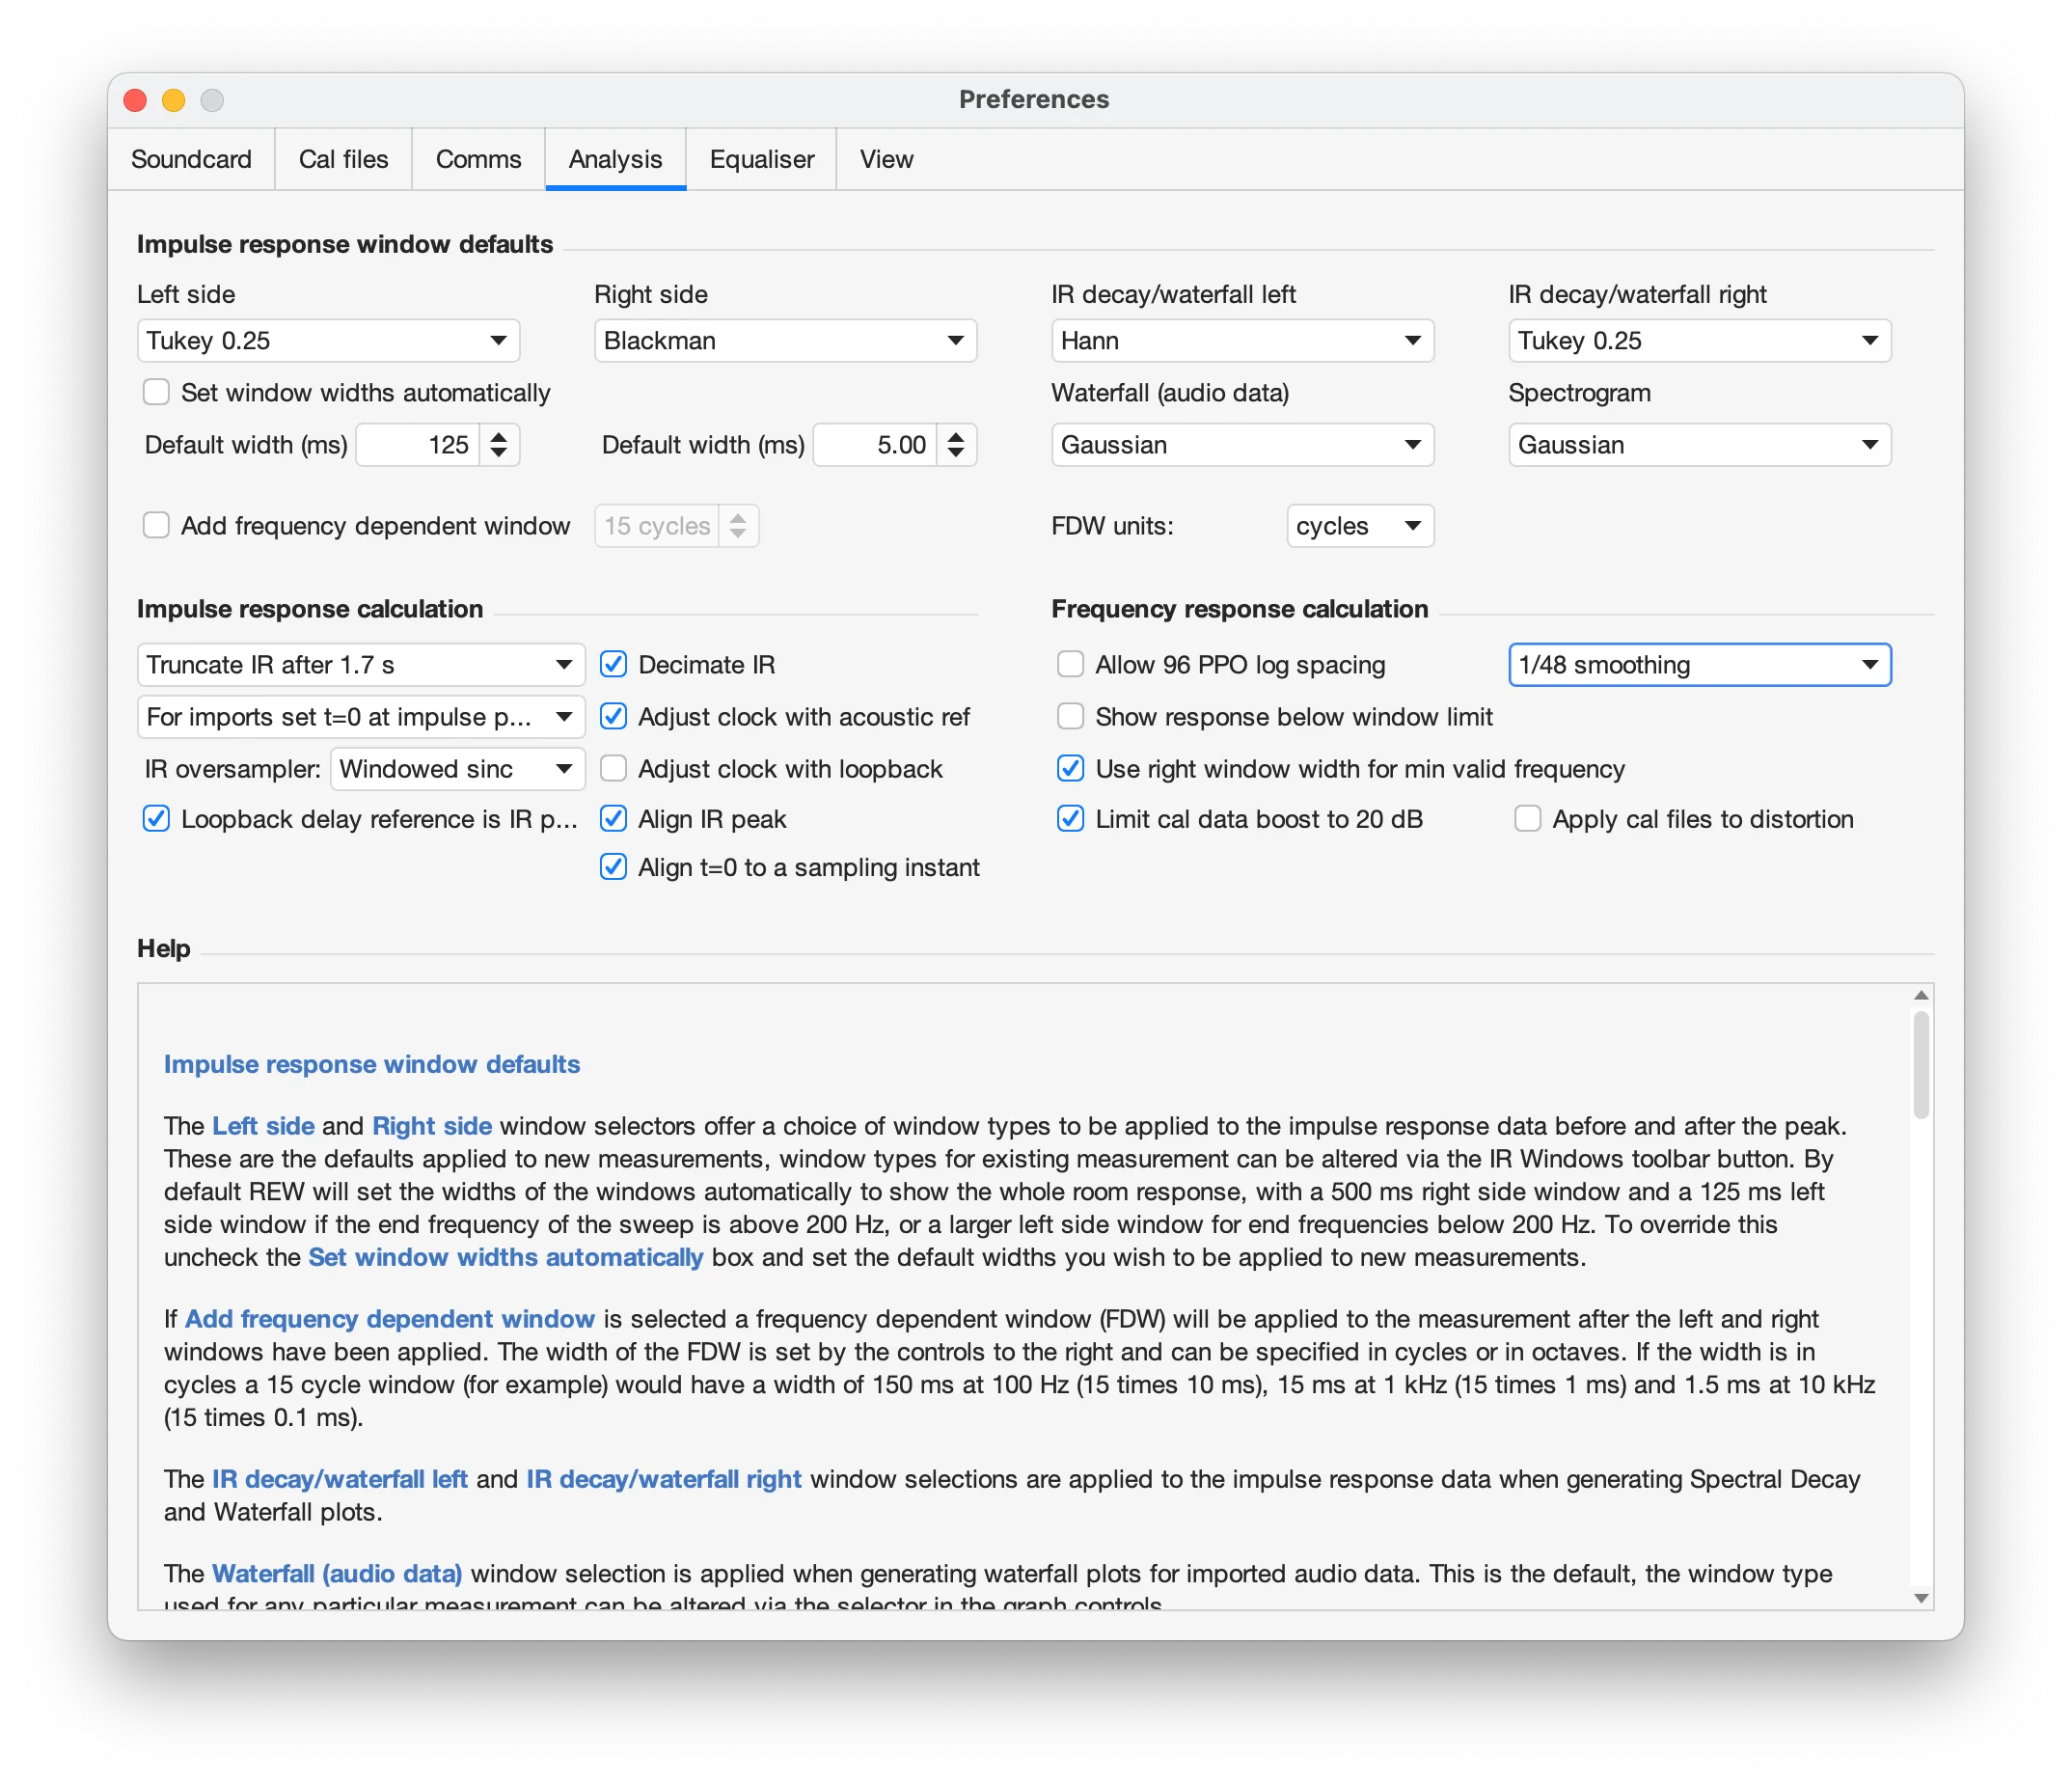Open Truncate IR after 1.7 s dropdown
Image resolution: width=2072 pixels, height=1783 pixels.
point(360,665)
